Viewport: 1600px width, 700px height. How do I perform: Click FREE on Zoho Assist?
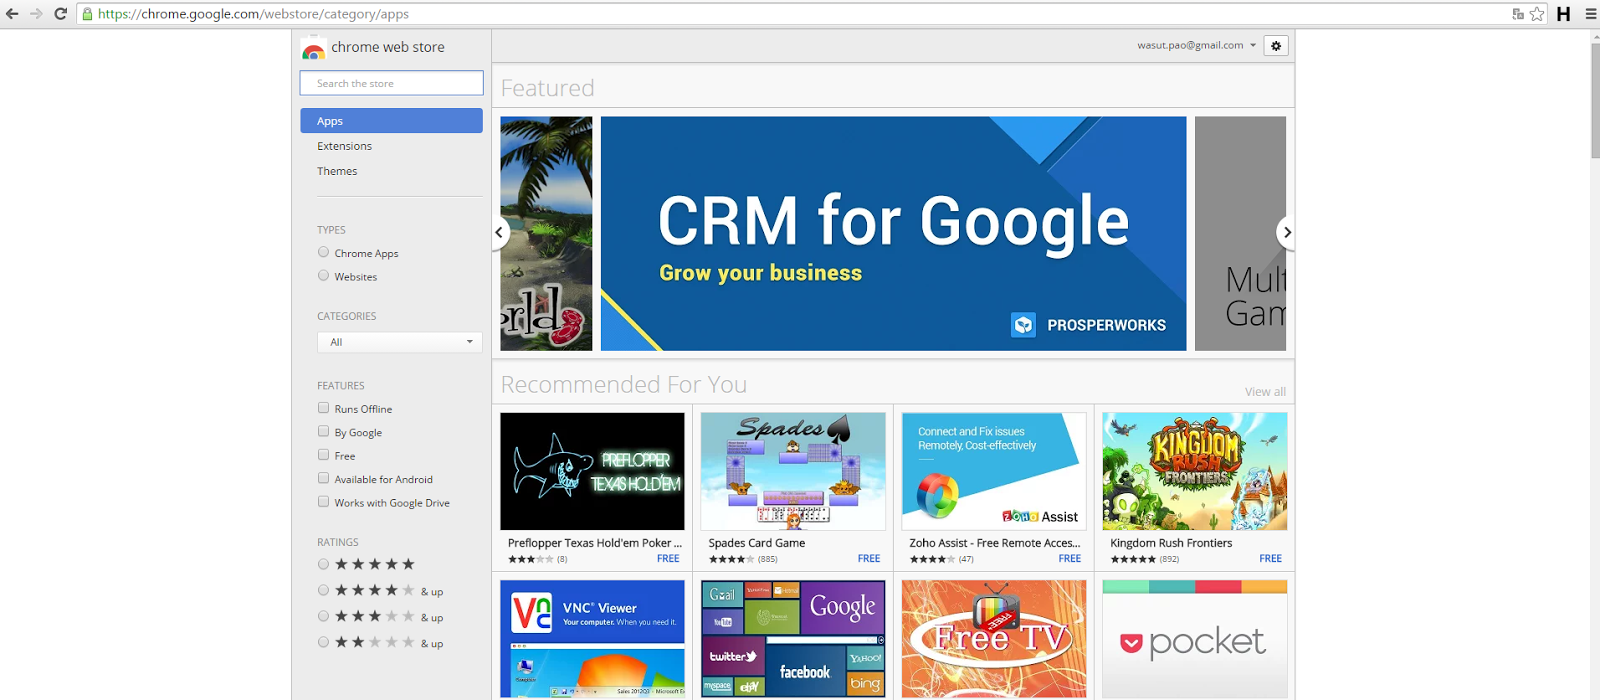pyautogui.click(x=1070, y=559)
